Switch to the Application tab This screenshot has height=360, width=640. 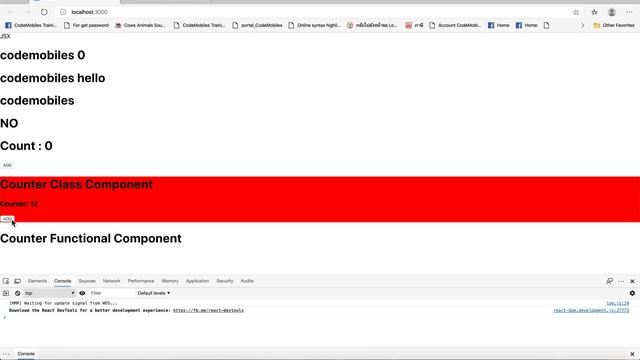[x=197, y=281]
